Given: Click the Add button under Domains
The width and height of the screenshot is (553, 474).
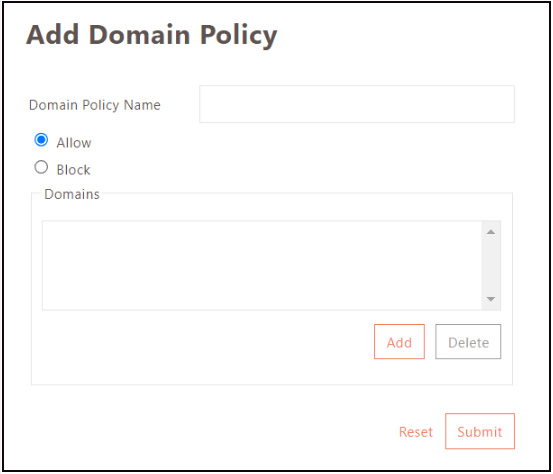Looking at the screenshot, I should (x=399, y=342).
